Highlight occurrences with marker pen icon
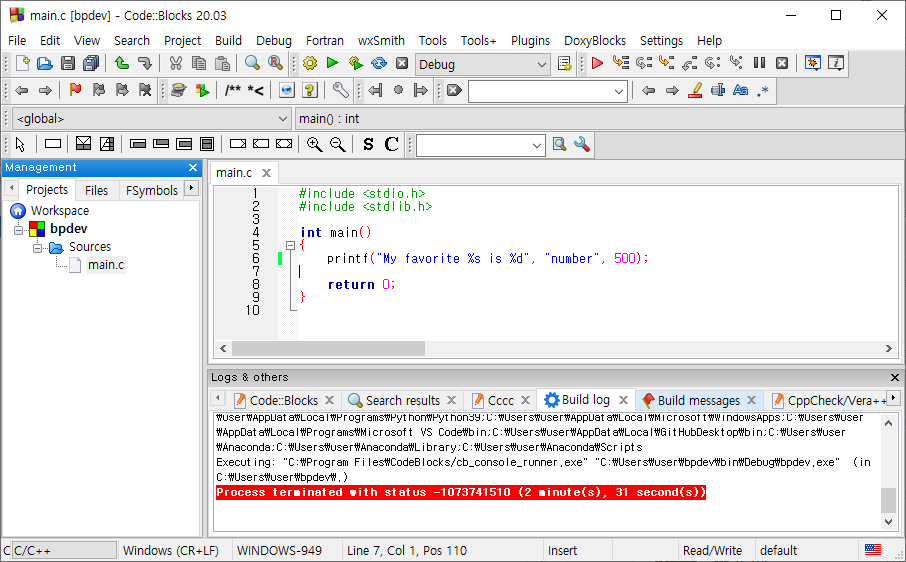This screenshot has height=562, width=906. coord(695,90)
